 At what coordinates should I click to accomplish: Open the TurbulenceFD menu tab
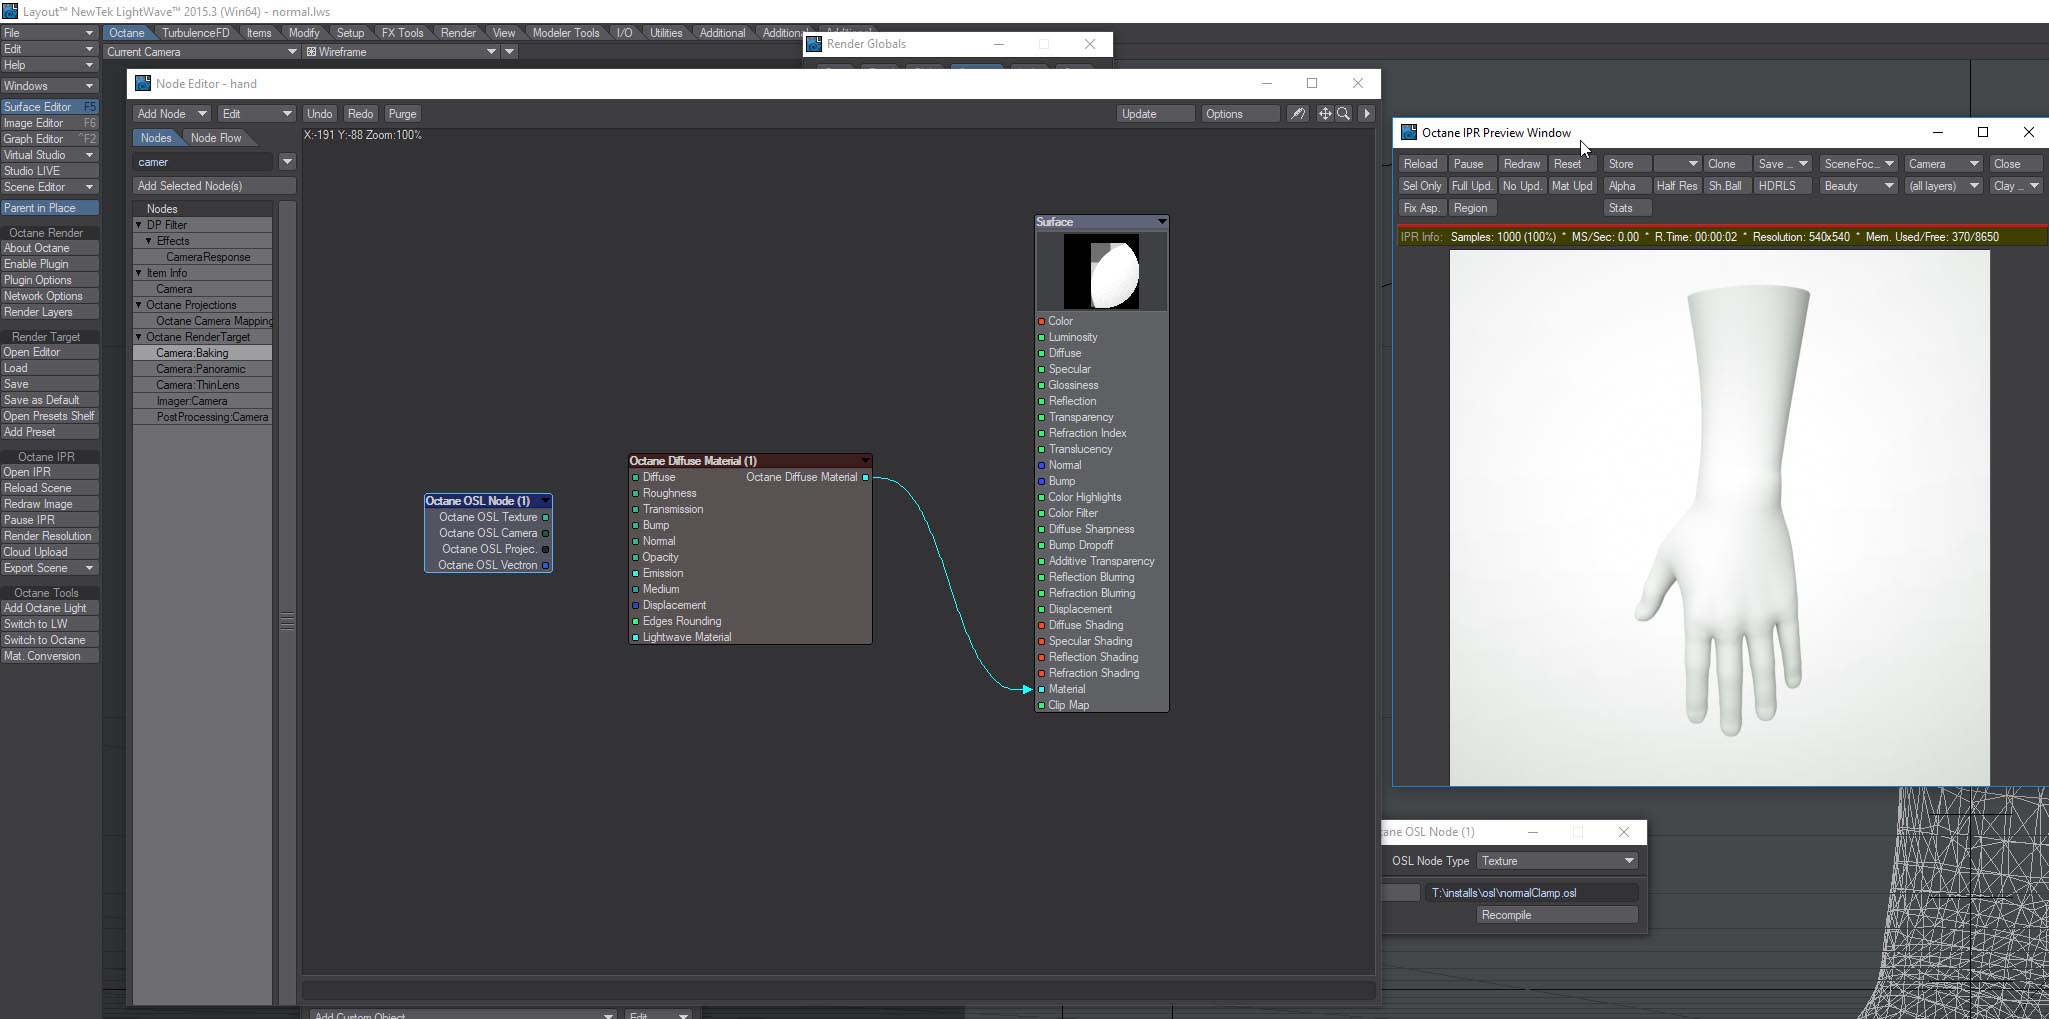tap(195, 33)
